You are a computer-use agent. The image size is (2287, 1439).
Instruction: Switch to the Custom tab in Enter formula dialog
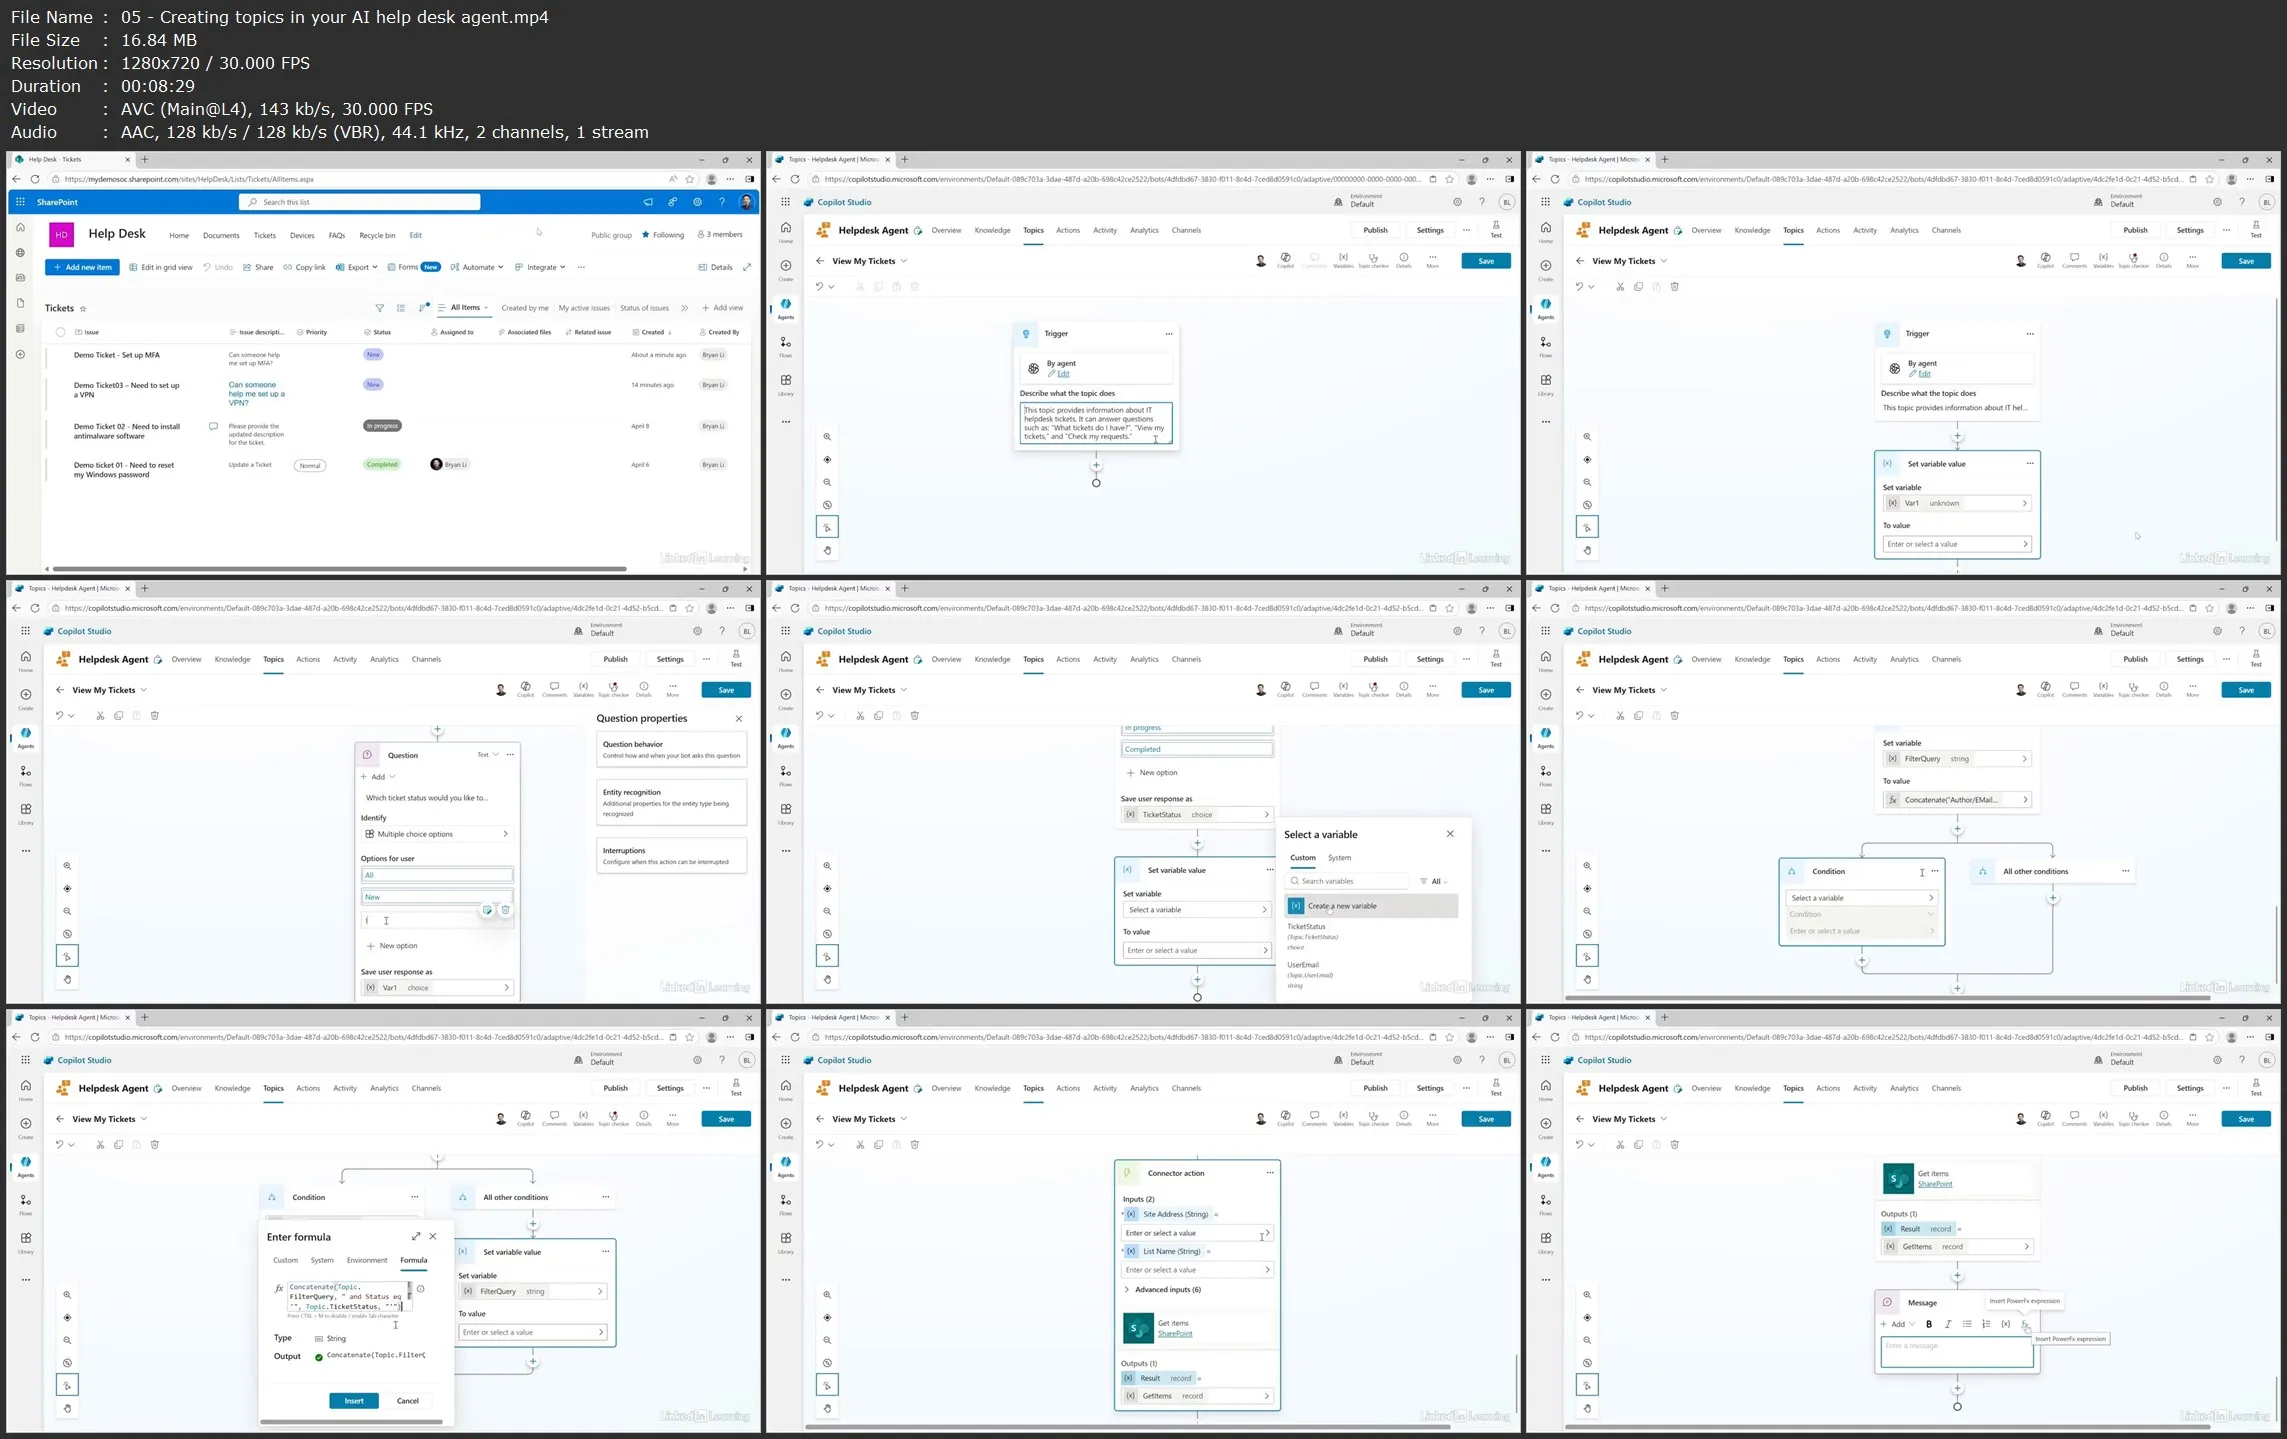pyautogui.click(x=286, y=1261)
